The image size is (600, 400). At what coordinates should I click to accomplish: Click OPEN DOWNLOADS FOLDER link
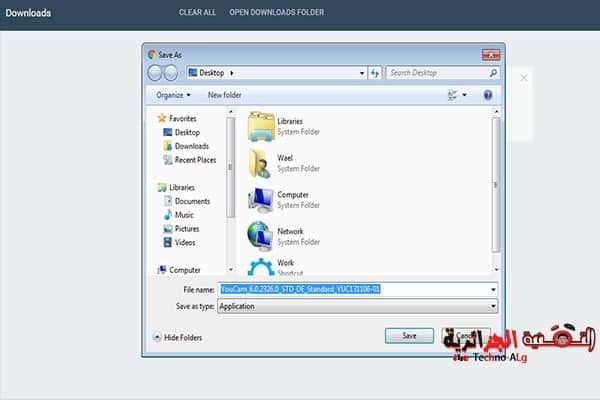(277, 13)
